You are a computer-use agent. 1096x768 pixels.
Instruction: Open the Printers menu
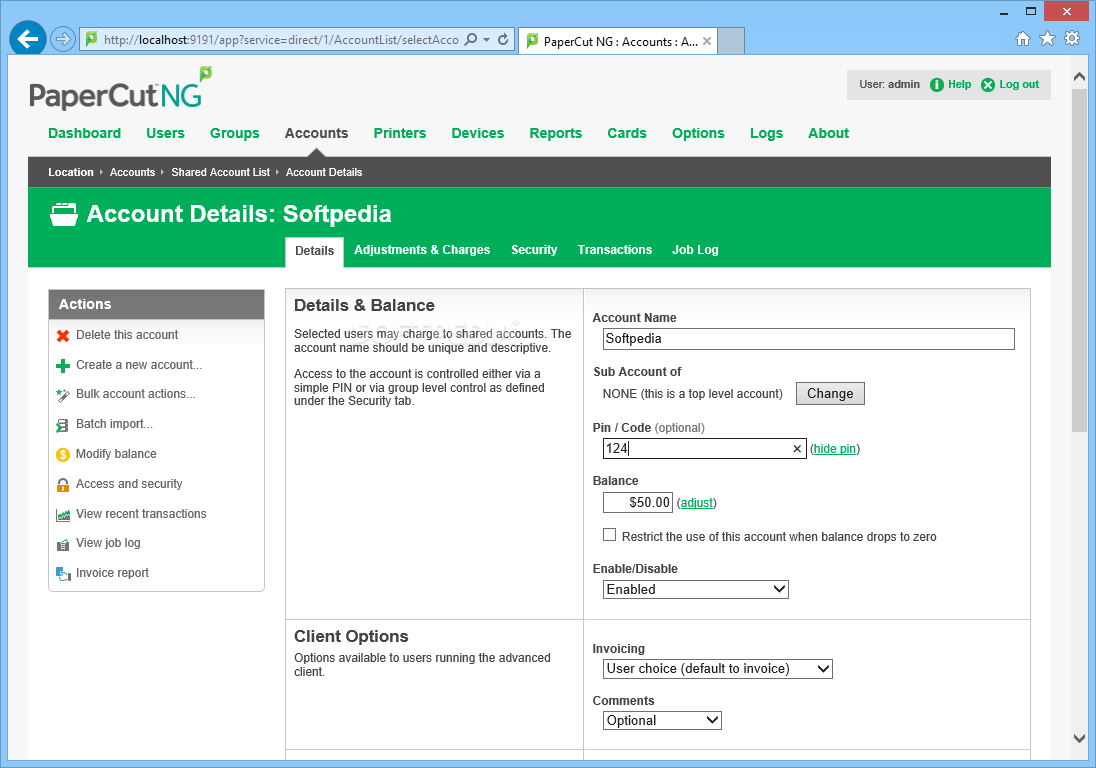399,133
